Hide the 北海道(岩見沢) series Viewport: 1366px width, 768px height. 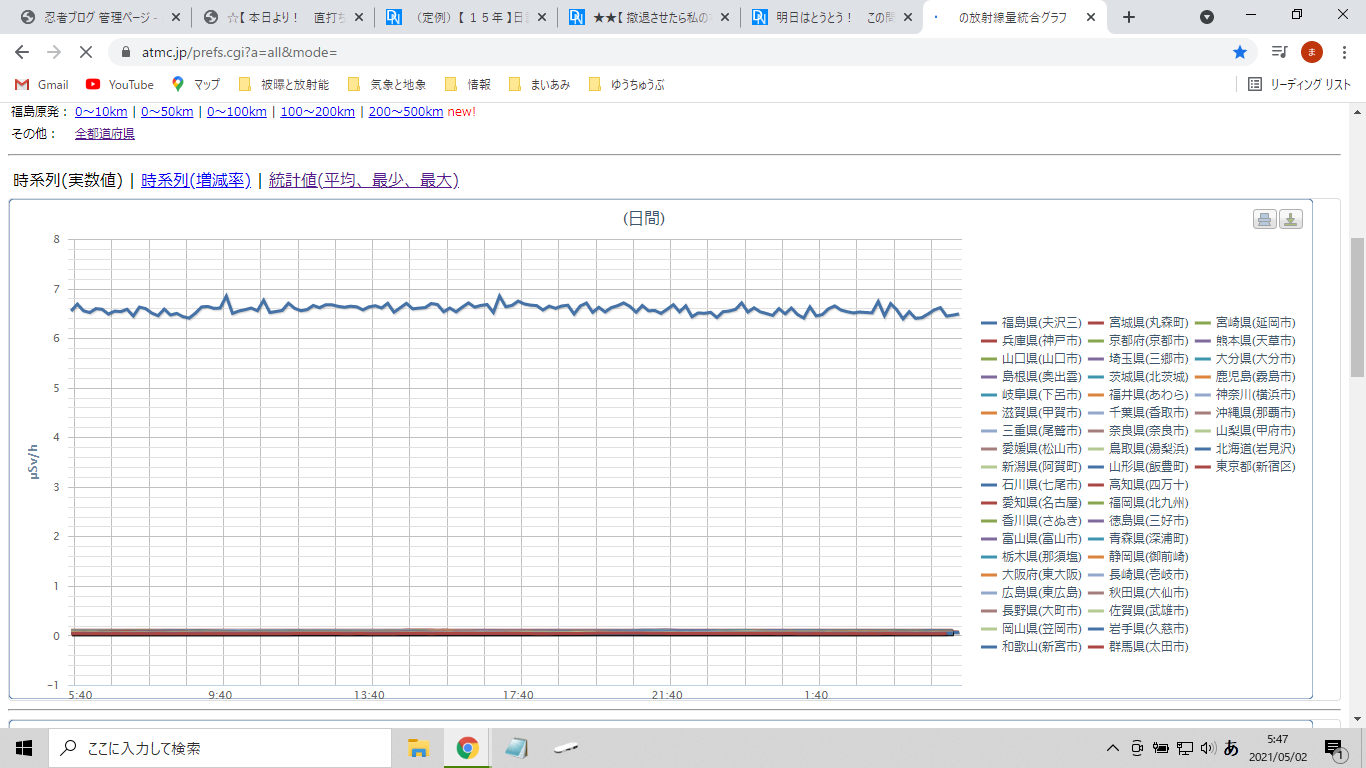pyautogui.click(x=1246, y=449)
